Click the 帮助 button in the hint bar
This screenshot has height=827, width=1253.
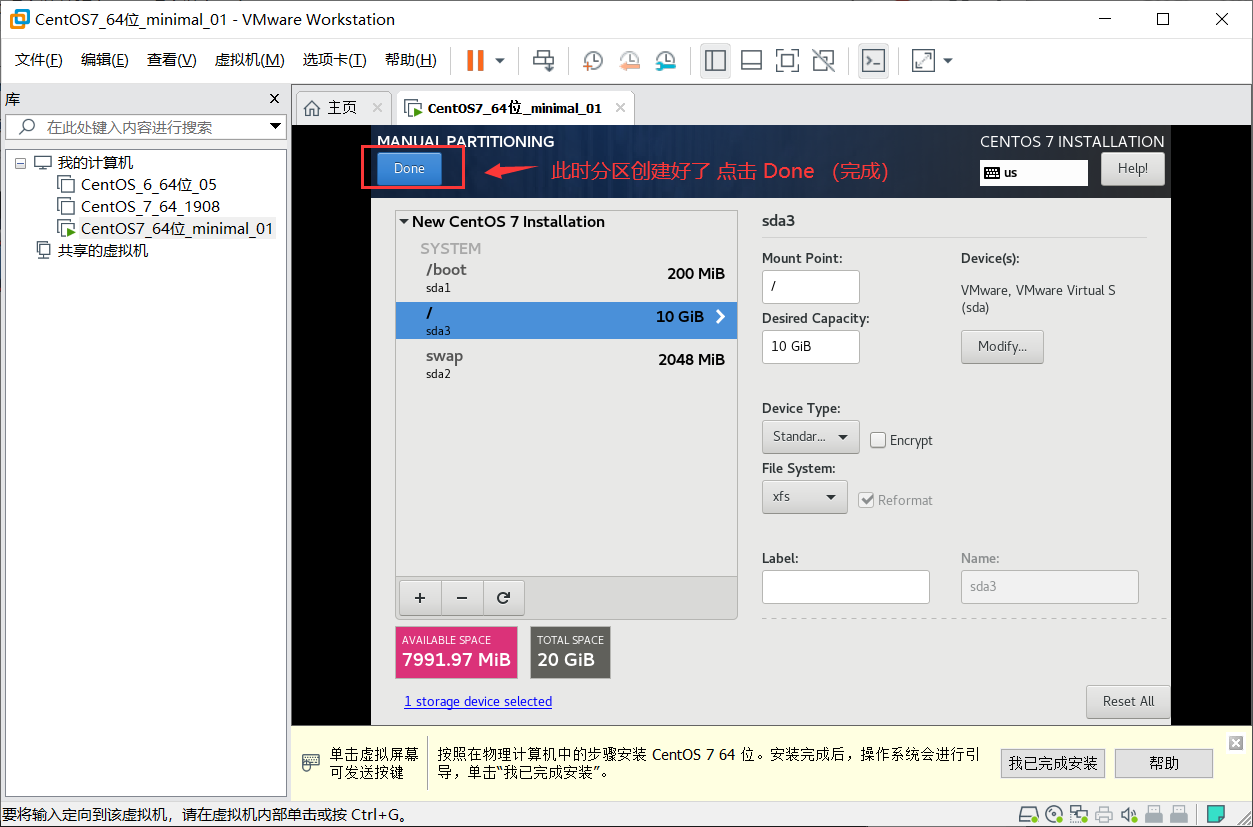pyautogui.click(x=1164, y=763)
